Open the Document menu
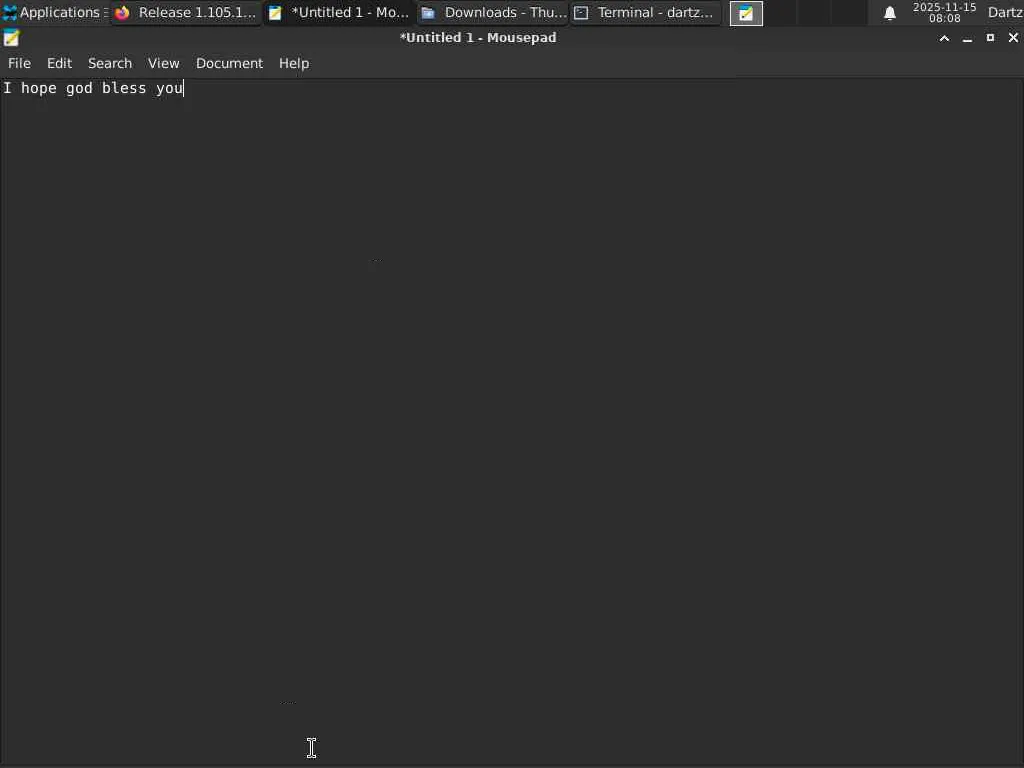Screen dimensions: 1024x768 point(229,63)
